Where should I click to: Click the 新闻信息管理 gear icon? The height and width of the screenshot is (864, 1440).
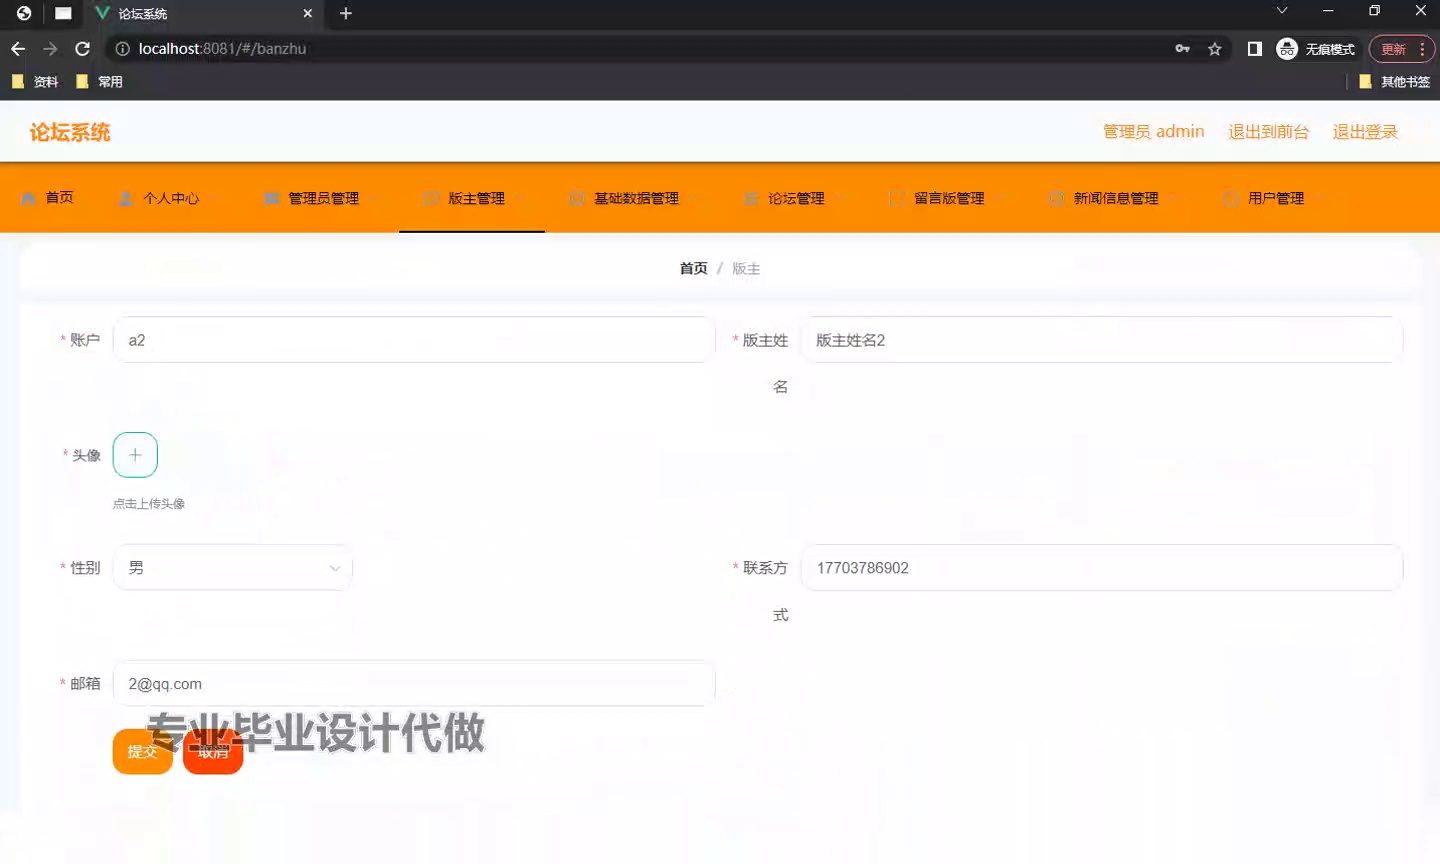[1057, 197]
